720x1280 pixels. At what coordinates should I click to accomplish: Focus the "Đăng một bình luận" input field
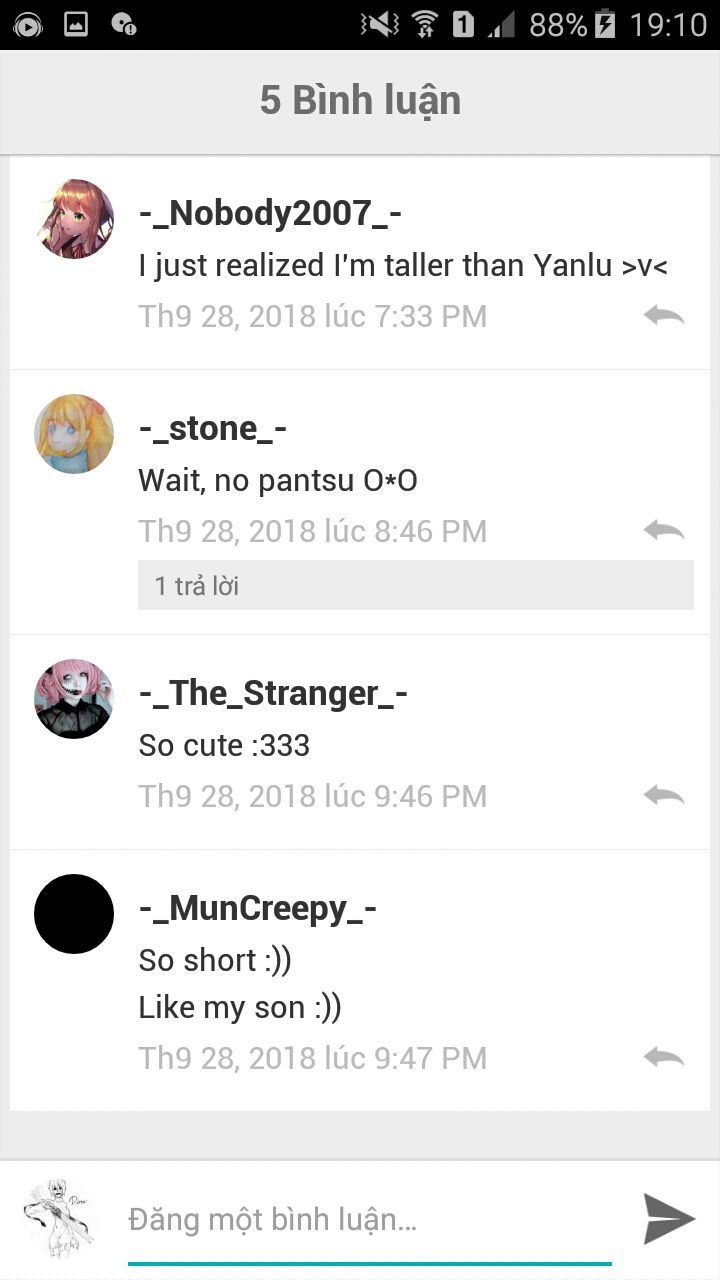pyautogui.click(x=370, y=1220)
